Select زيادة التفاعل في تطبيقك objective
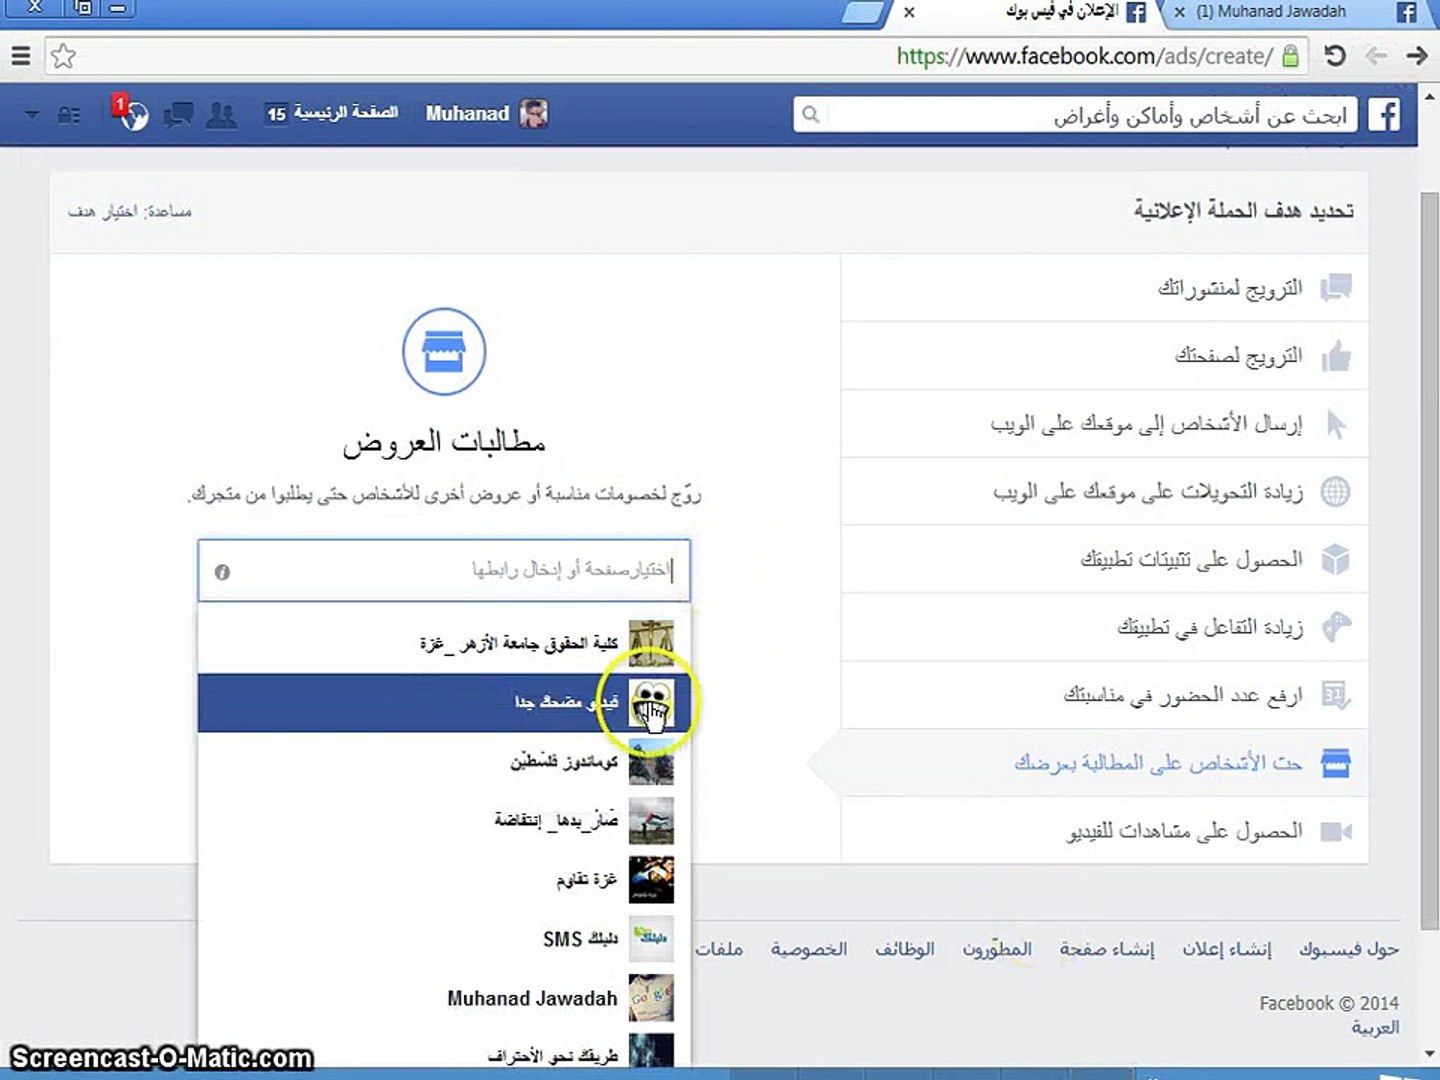Screen dimensions: 1440x1080 [x=1105, y=628]
